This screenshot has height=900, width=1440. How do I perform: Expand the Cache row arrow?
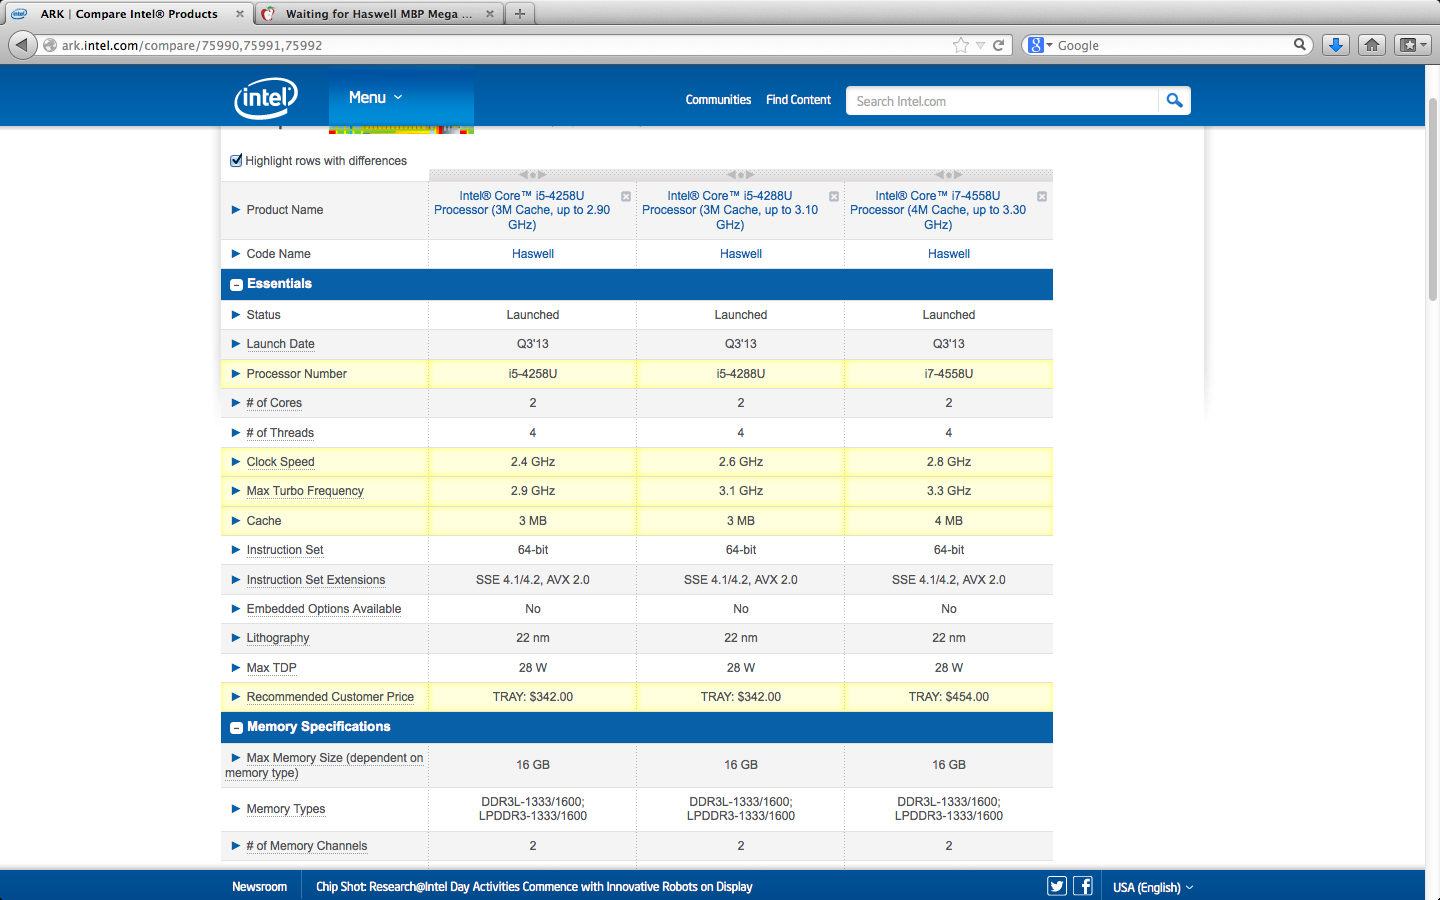tap(236, 521)
